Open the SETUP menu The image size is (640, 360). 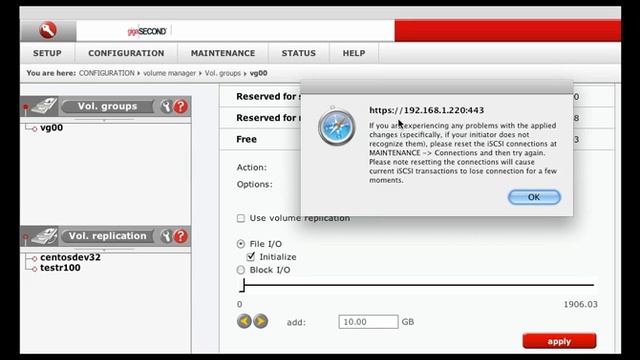click(x=47, y=53)
